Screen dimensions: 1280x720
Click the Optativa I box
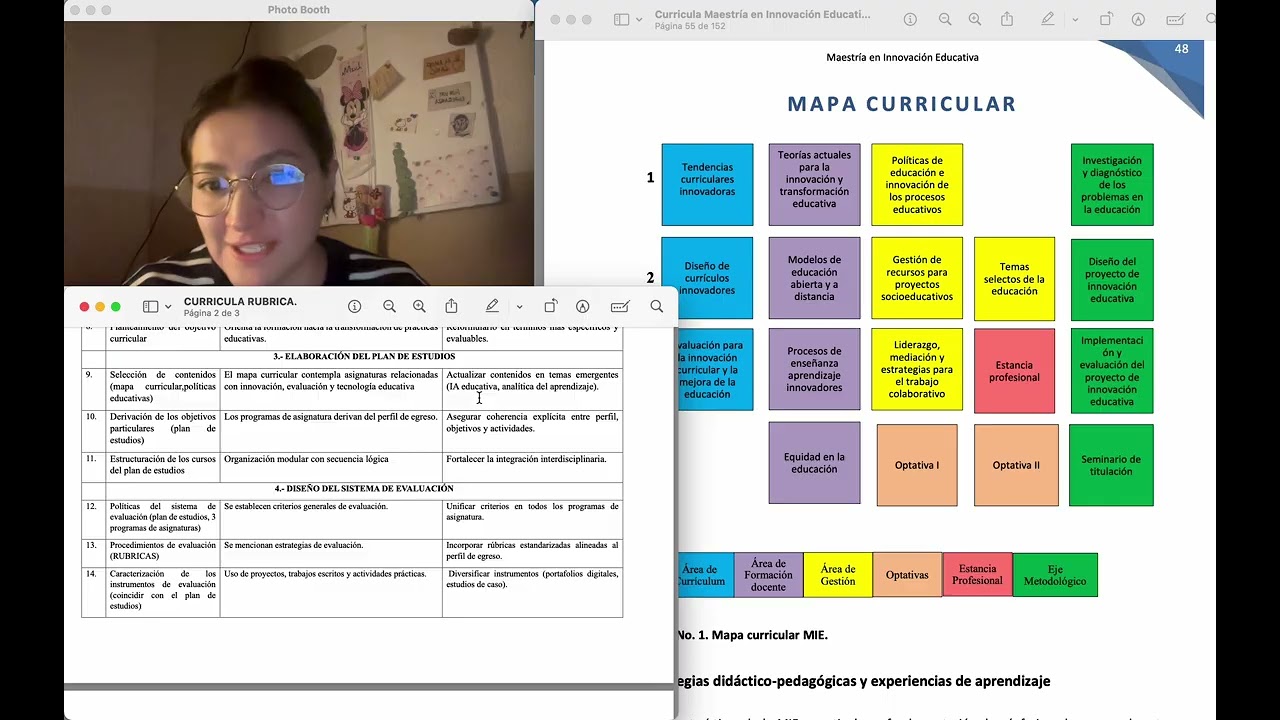click(x=917, y=465)
